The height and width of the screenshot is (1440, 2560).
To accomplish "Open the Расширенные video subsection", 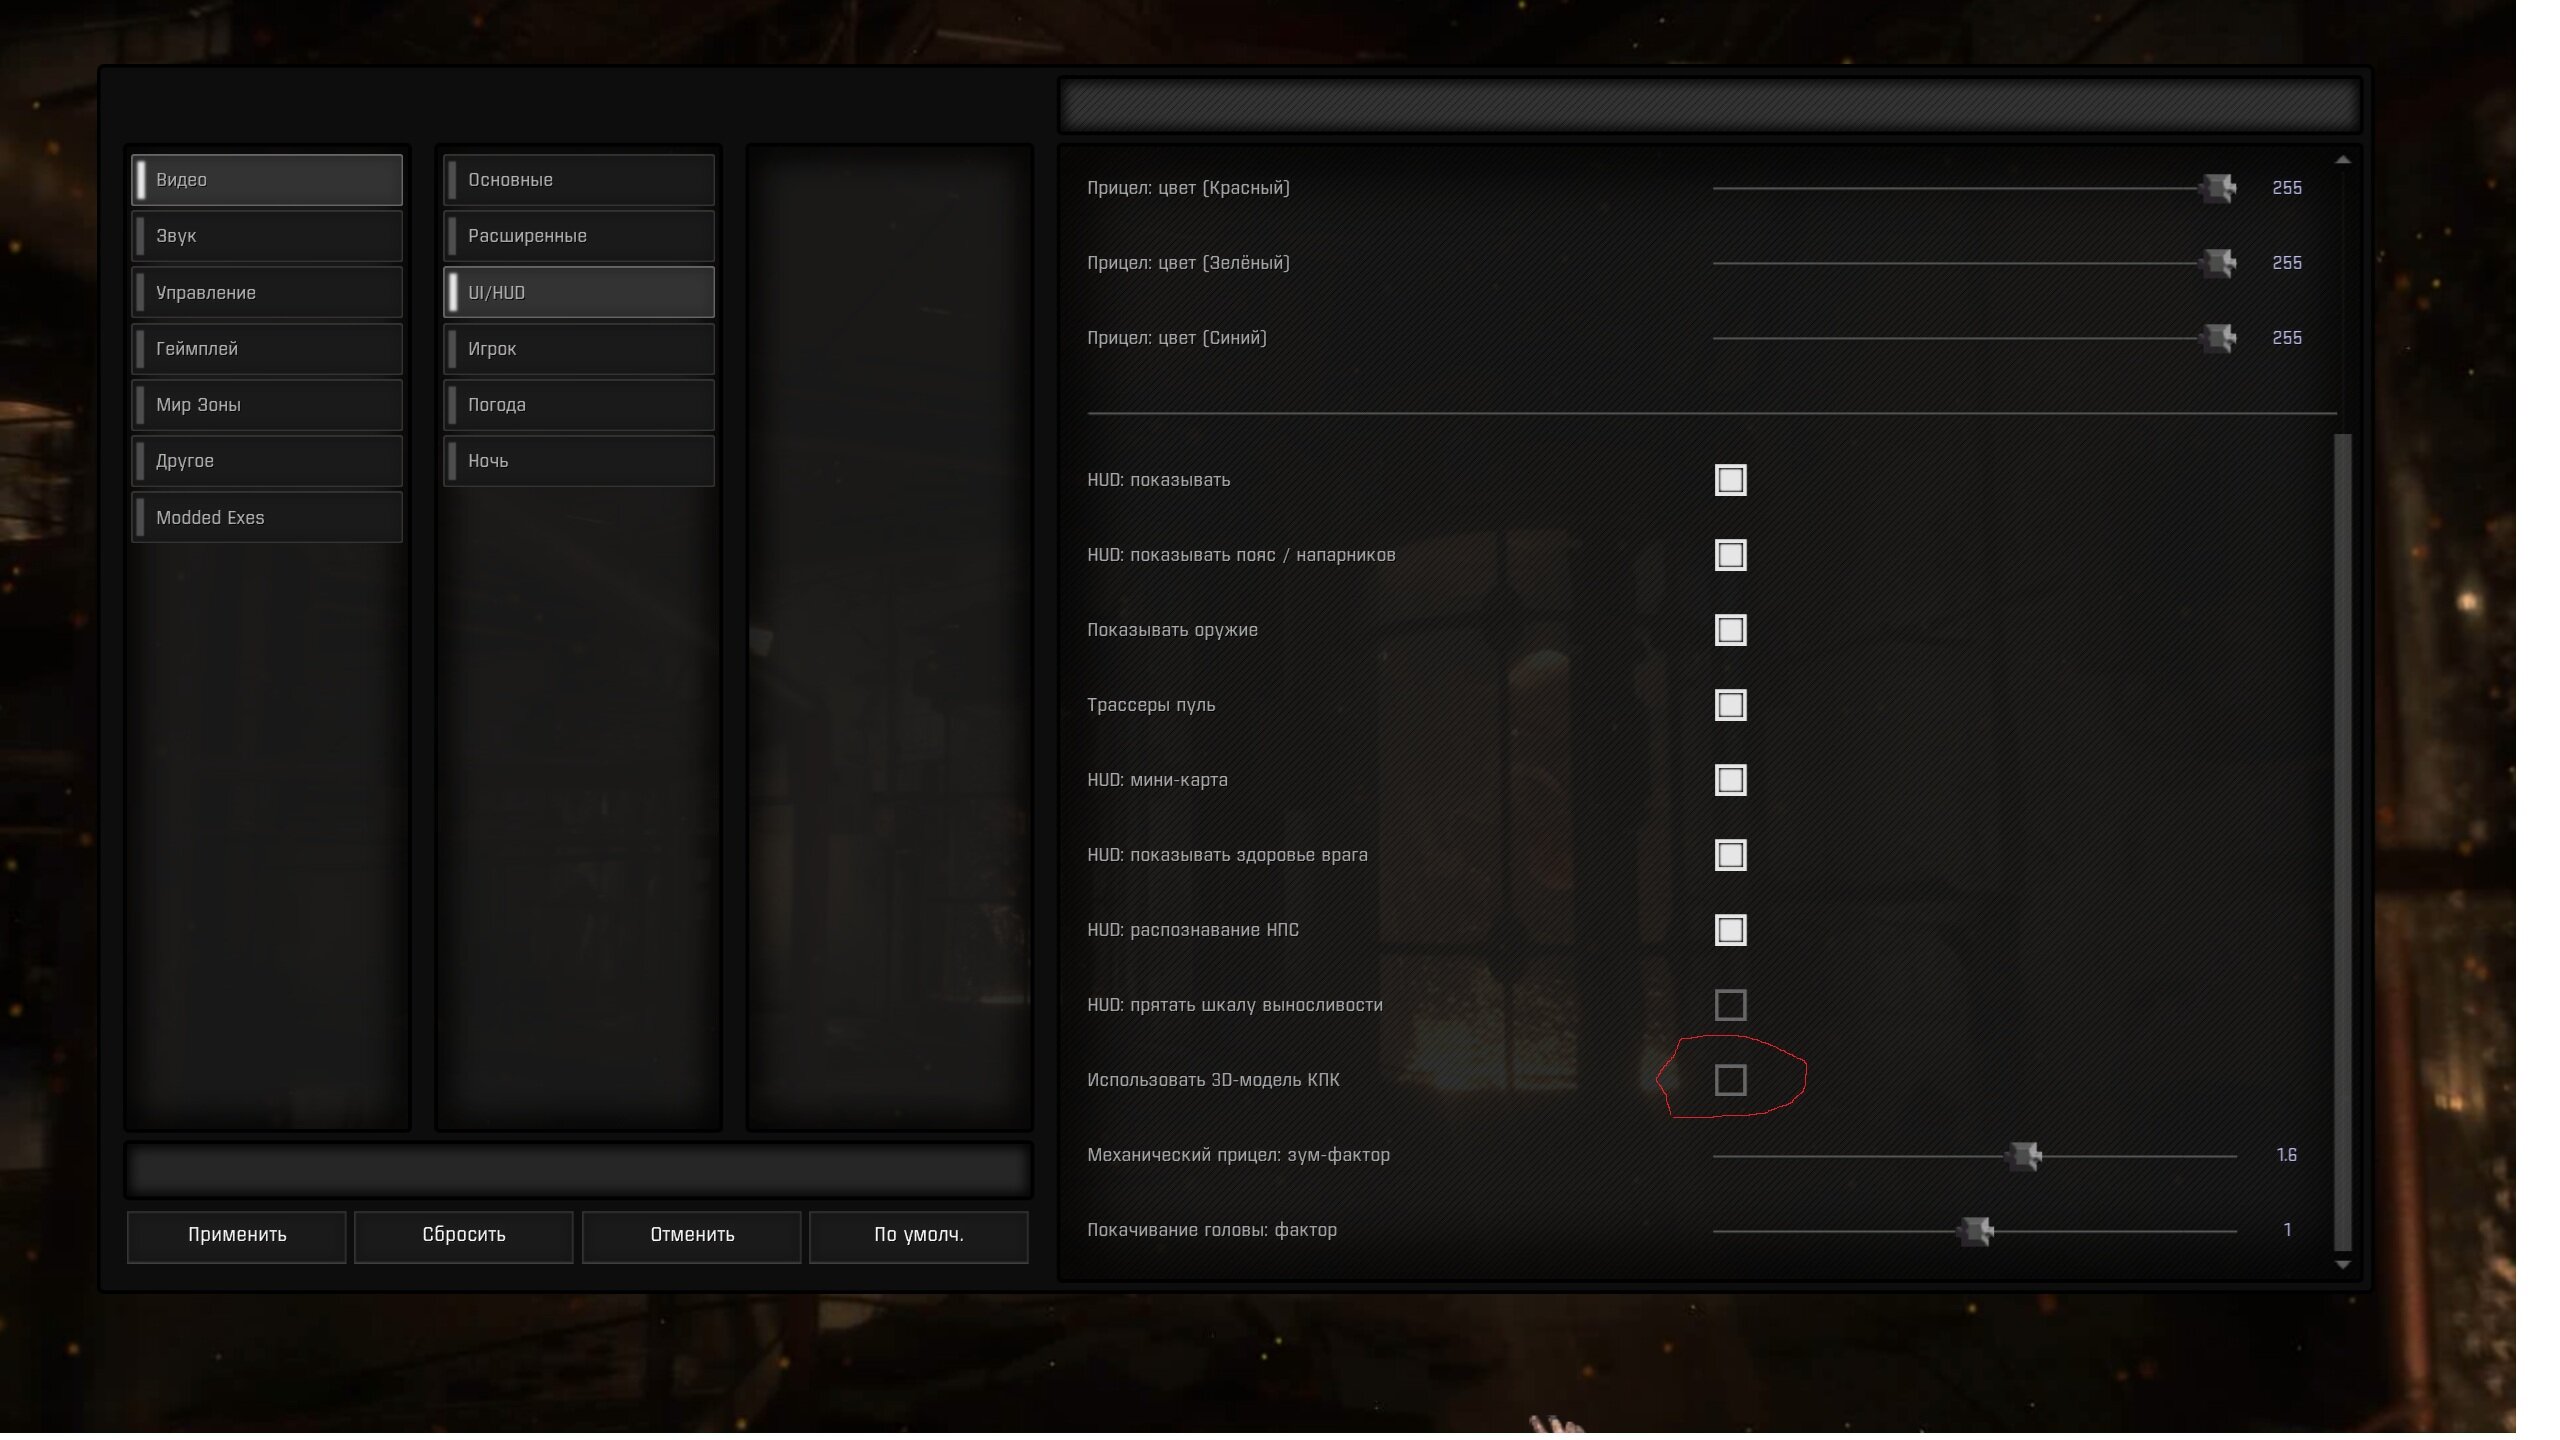I will coord(579,236).
